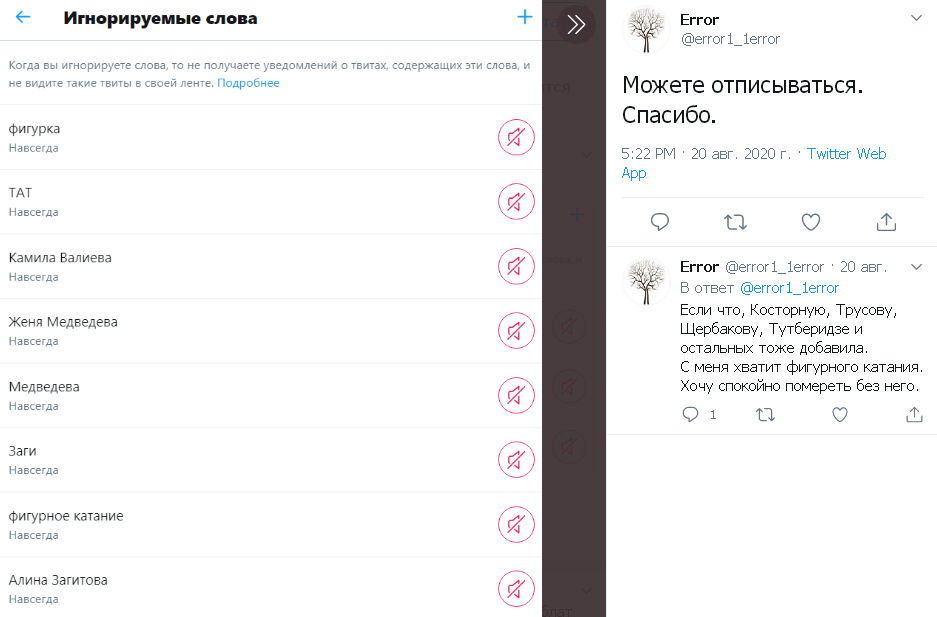Viewport: 937px width, 617px height.
Task: Unmute the word 'фигурка'
Action: pyautogui.click(x=516, y=137)
